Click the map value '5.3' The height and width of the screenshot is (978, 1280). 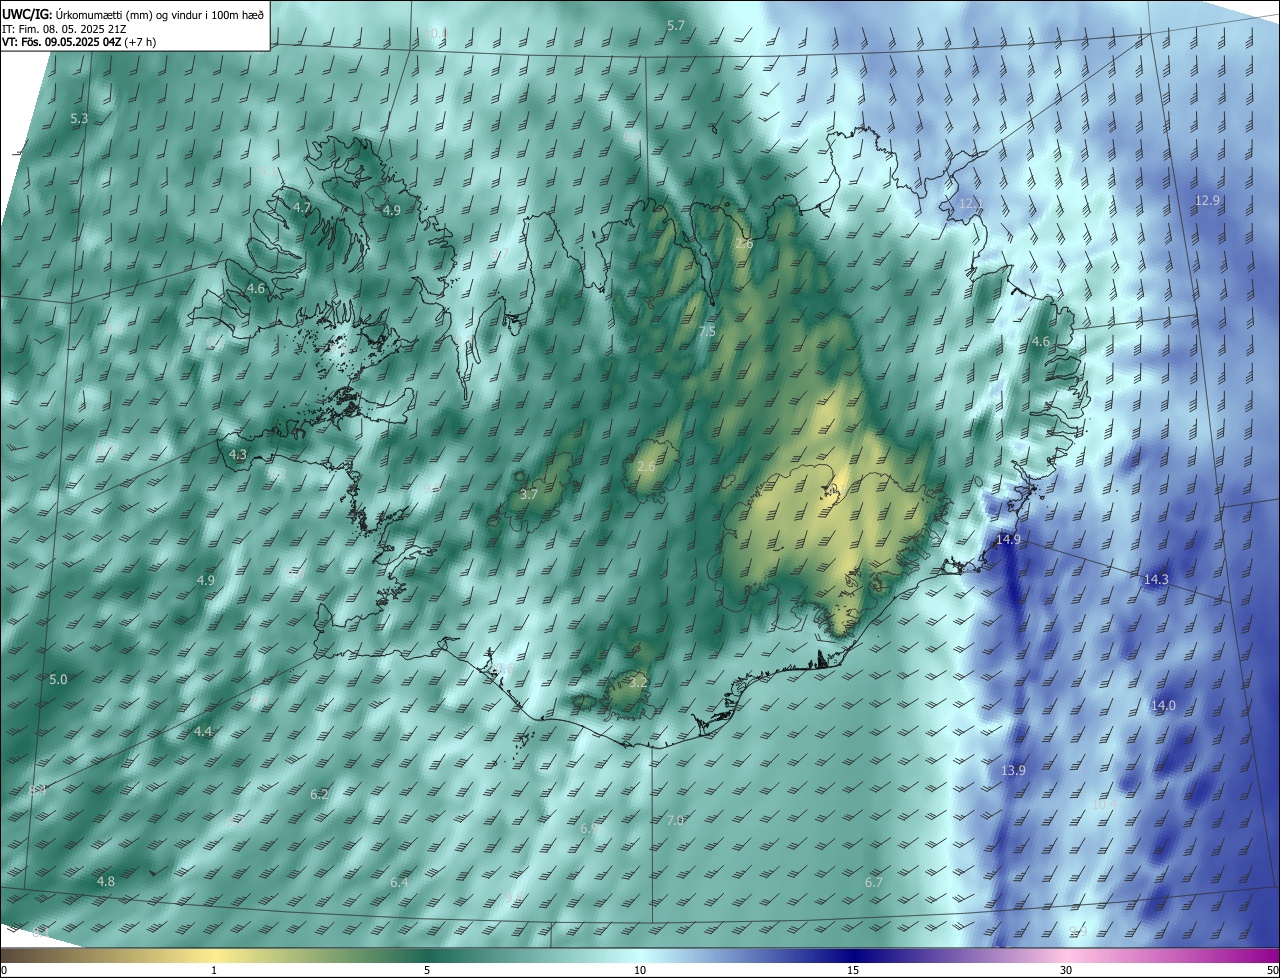pyautogui.click(x=79, y=118)
